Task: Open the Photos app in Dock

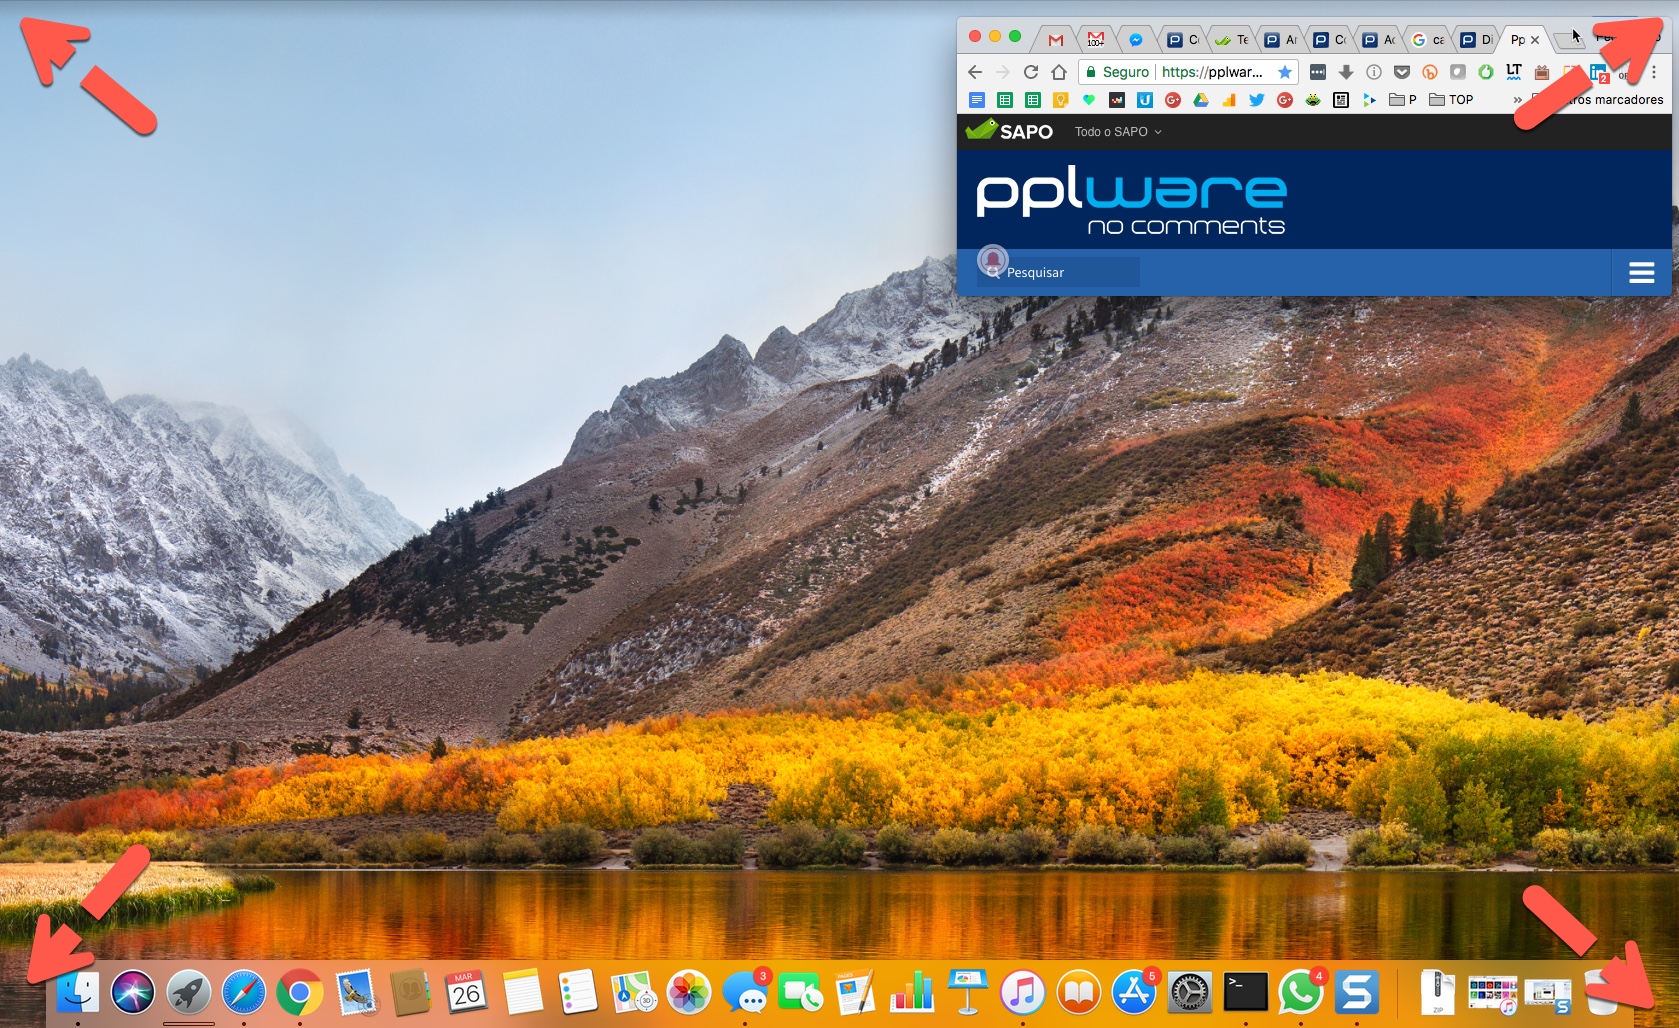Action: pyautogui.click(x=689, y=993)
